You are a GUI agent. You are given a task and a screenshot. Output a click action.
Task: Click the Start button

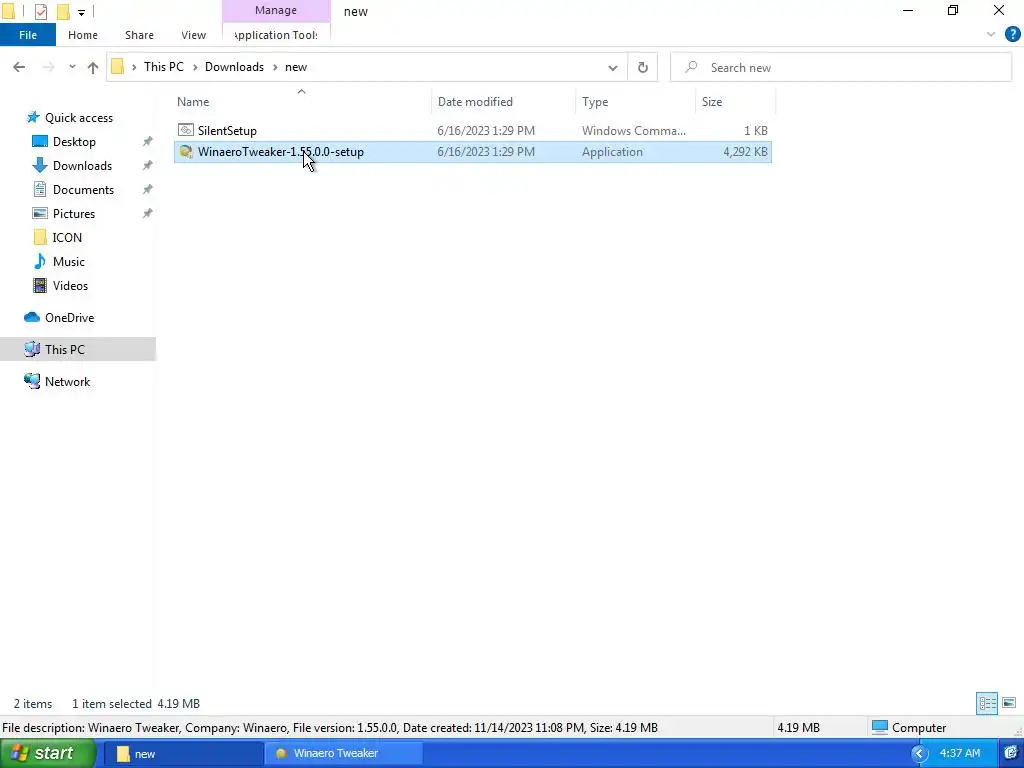pyautogui.click(x=48, y=754)
